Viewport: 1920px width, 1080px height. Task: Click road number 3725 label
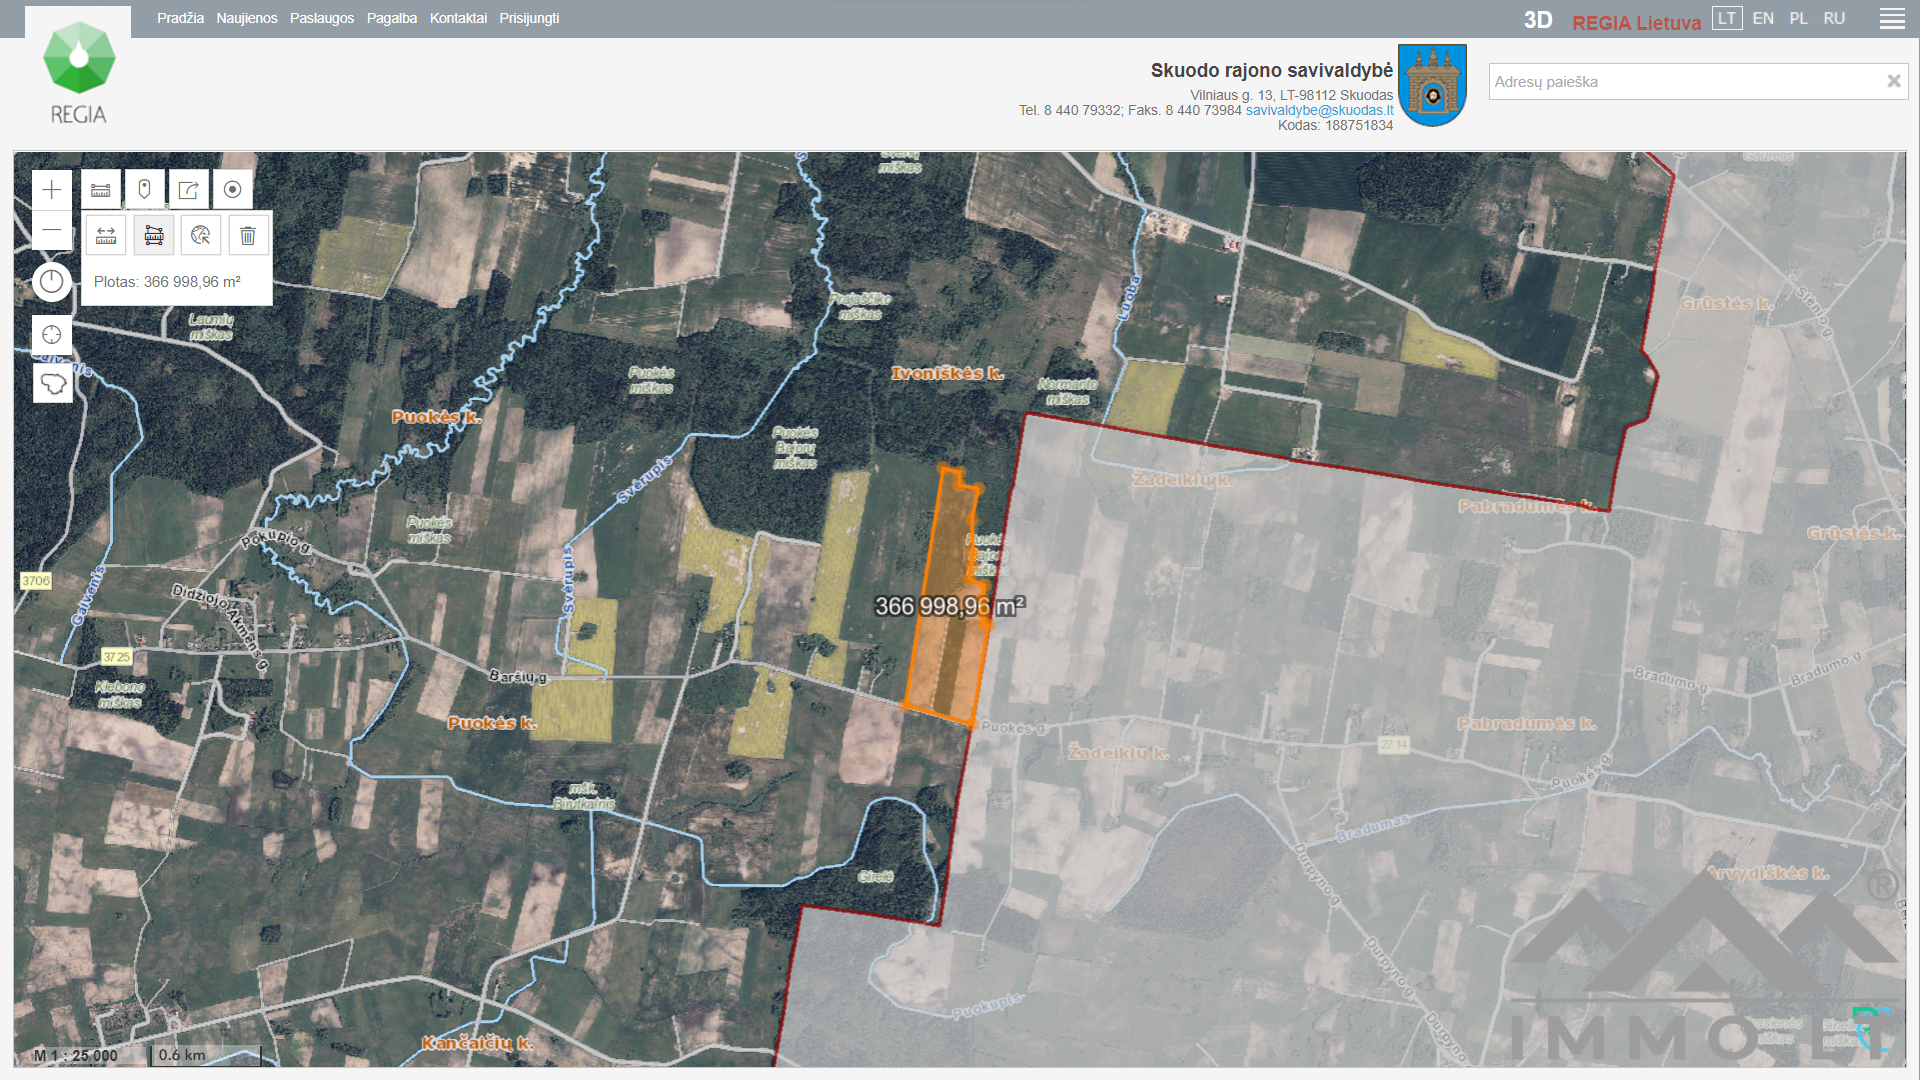coord(117,657)
